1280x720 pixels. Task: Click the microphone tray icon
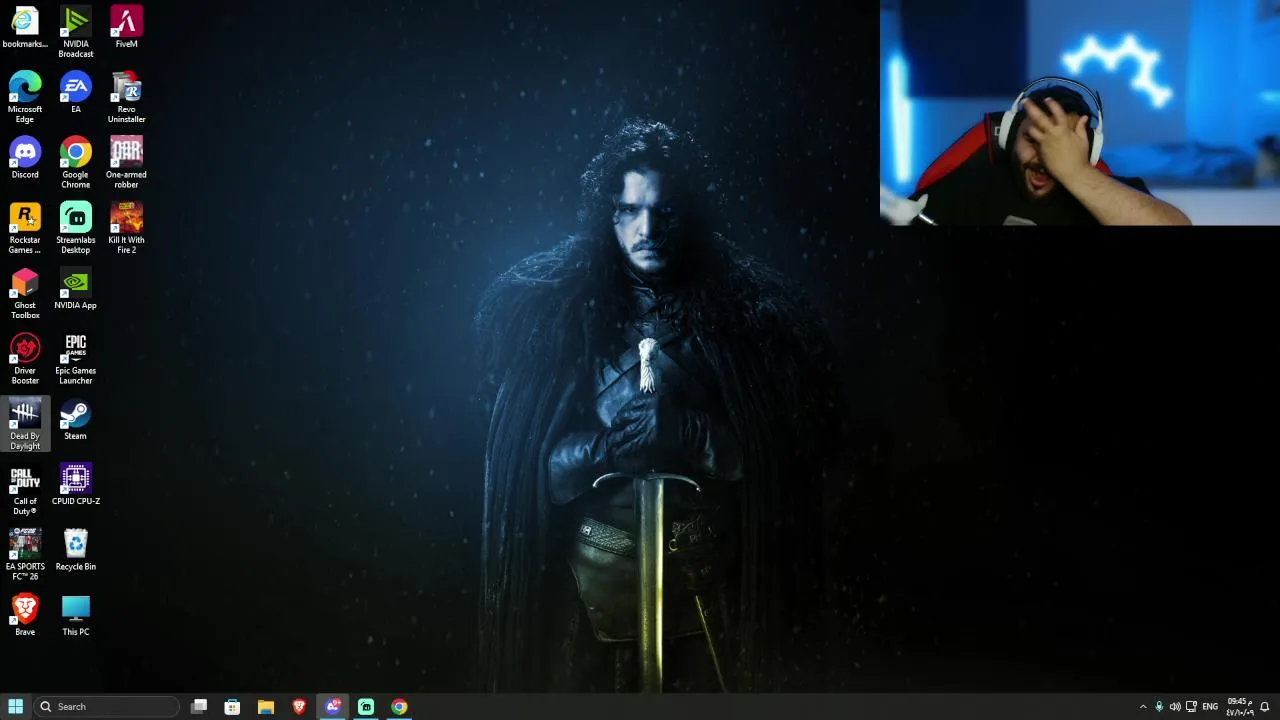click(1159, 707)
